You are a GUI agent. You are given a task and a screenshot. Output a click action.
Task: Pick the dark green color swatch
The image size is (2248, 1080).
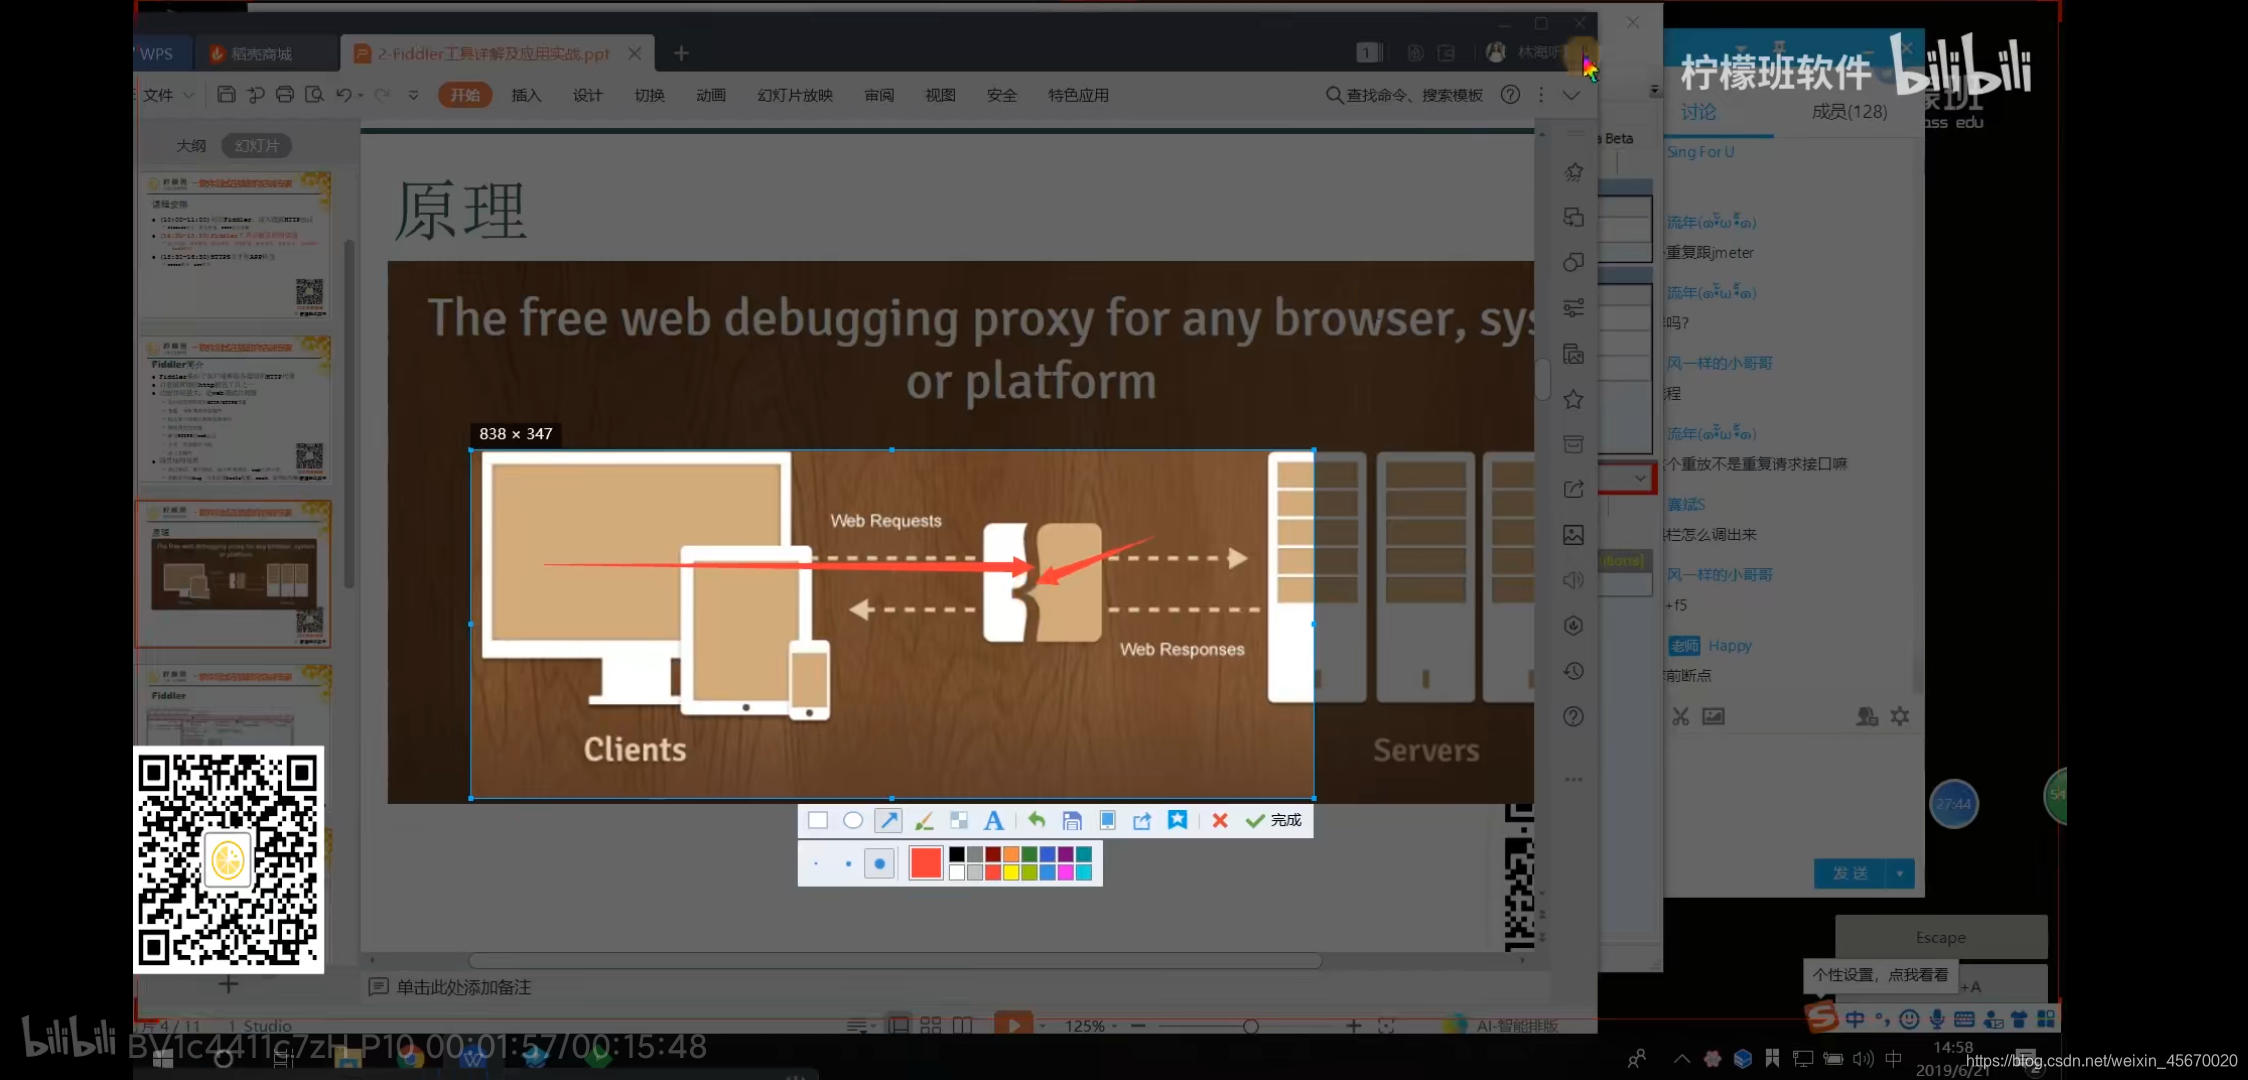1029,855
